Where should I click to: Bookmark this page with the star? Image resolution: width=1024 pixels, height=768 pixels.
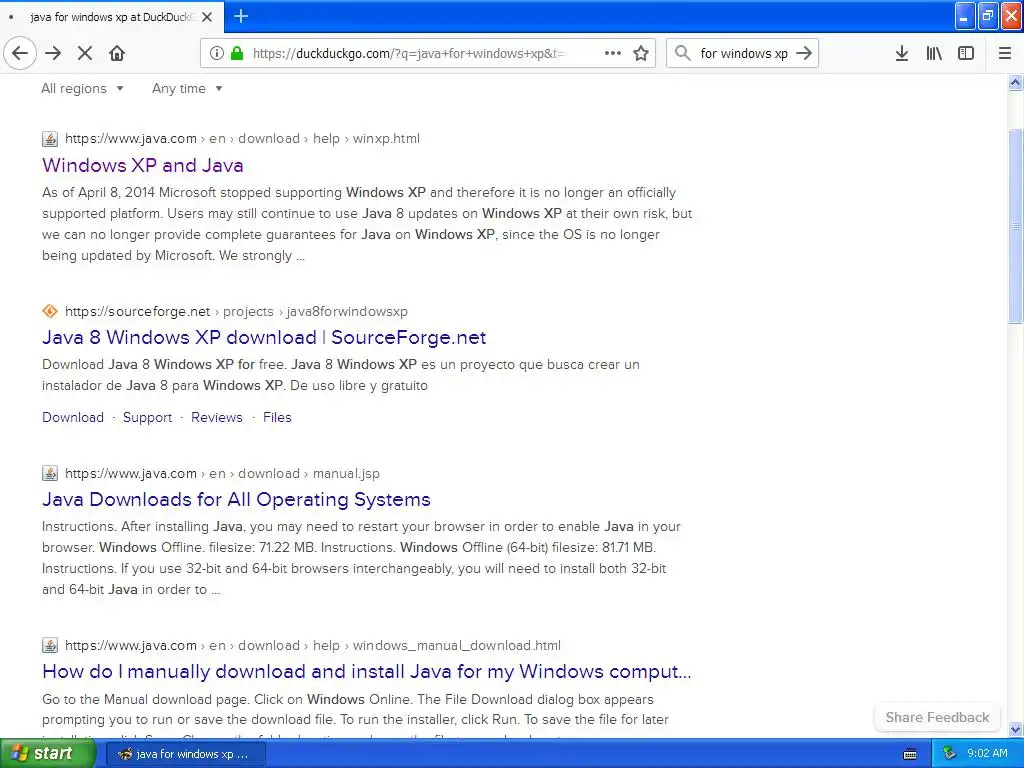click(641, 53)
